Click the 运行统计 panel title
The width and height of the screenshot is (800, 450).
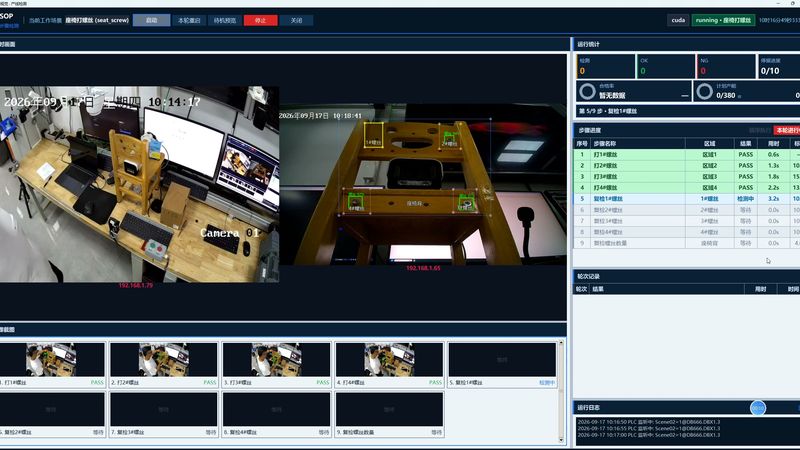point(588,44)
